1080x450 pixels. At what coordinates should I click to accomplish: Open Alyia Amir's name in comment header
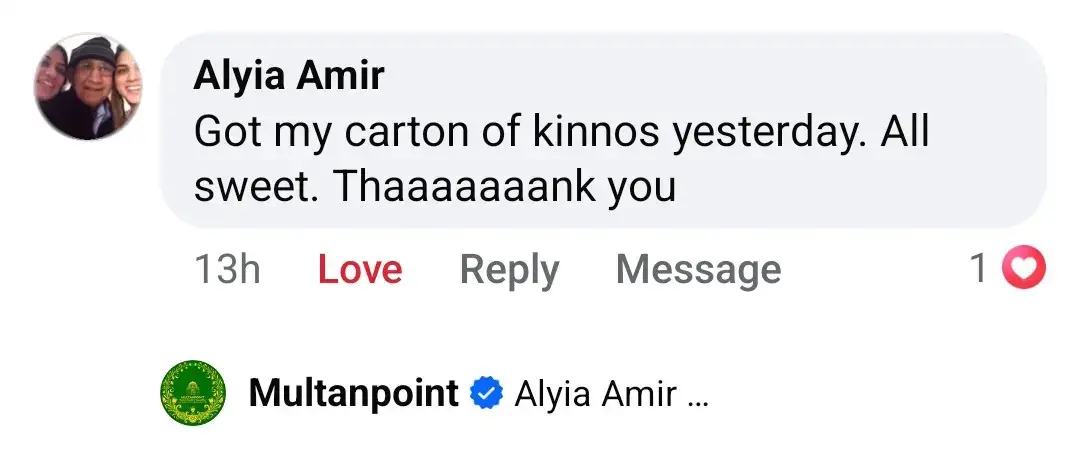(x=289, y=77)
